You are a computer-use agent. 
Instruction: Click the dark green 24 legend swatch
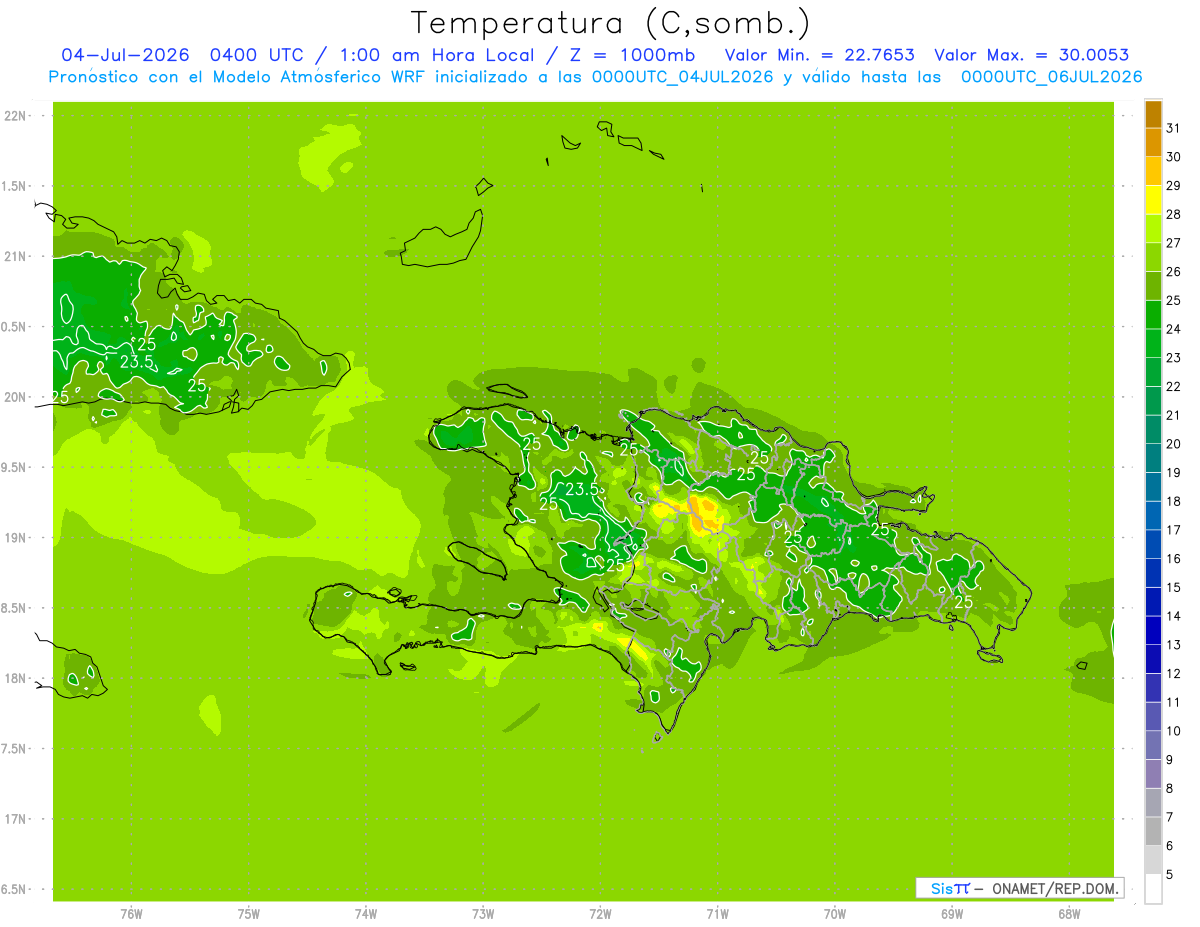[1153, 315]
